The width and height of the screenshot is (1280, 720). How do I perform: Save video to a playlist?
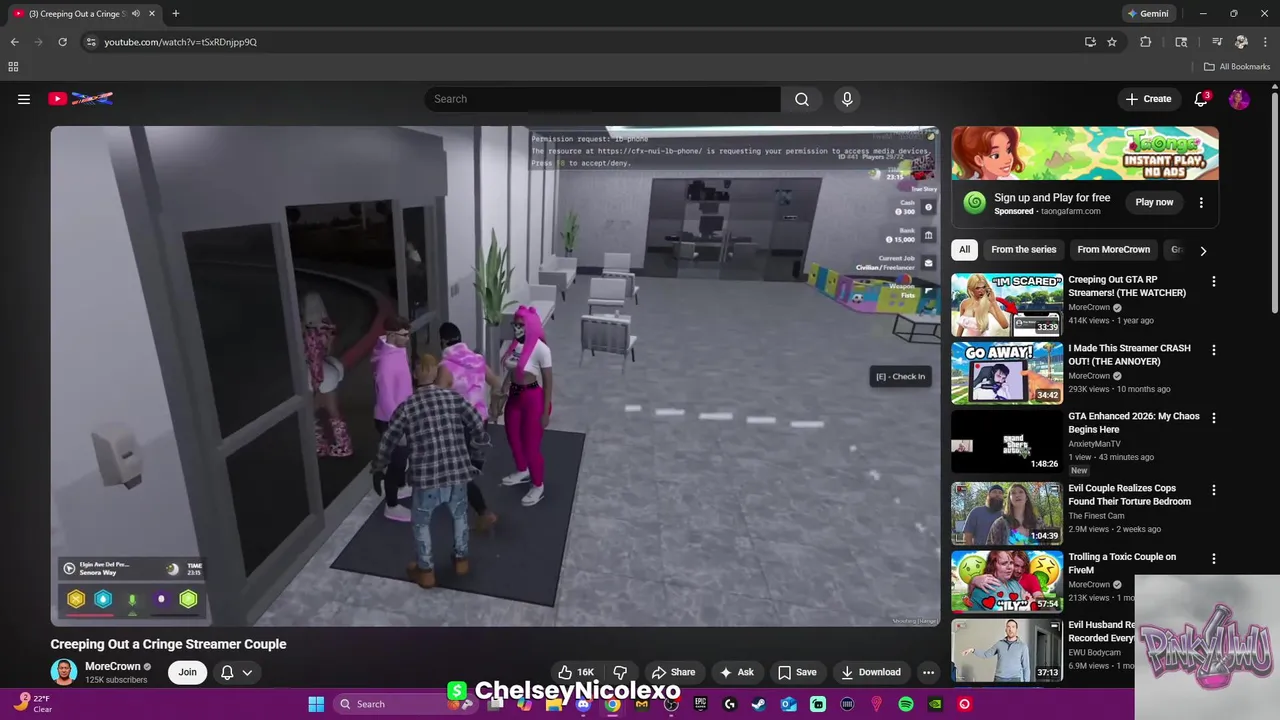(797, 672)
